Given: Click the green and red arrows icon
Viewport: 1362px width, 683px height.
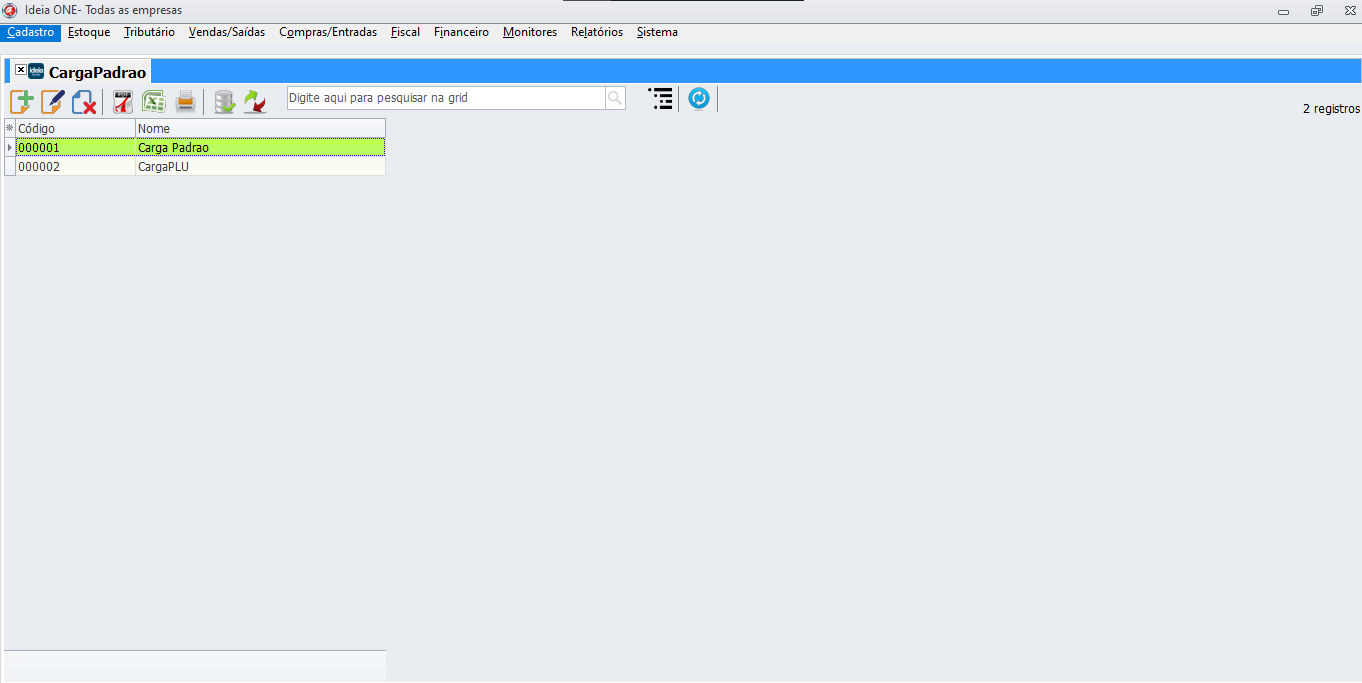Looking at the screenshot, I should (255, 101).
